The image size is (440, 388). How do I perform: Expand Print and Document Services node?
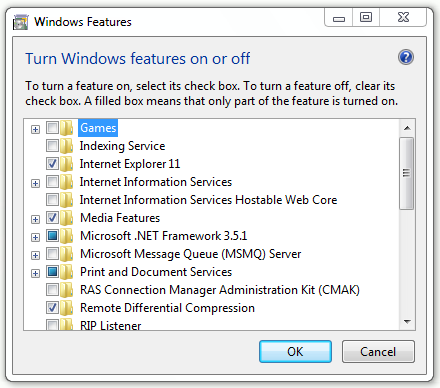pyautogui.click(x=35, y=273)
